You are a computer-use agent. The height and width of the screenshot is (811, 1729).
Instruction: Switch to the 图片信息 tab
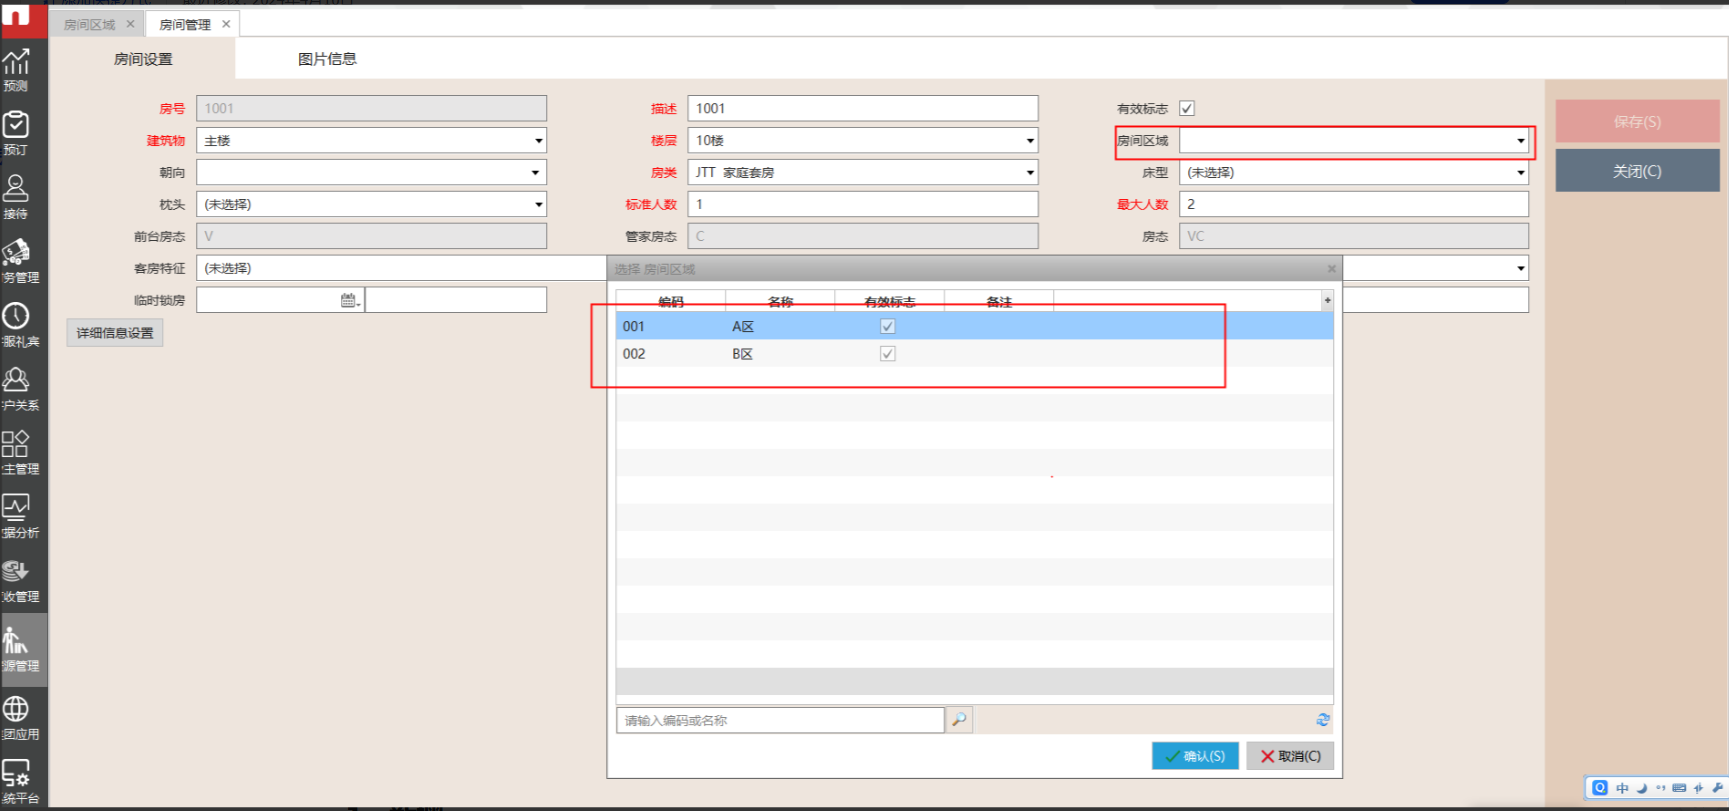point(327,59)
